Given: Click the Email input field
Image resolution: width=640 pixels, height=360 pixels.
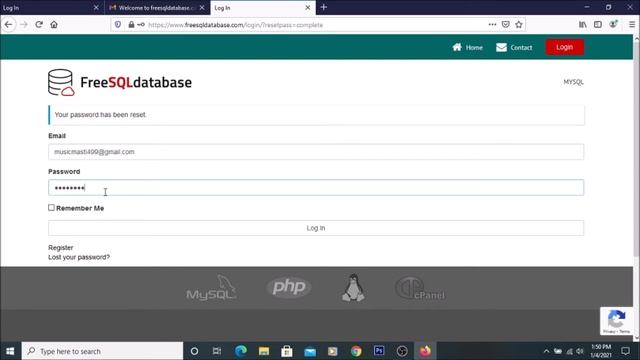Looking at the screenshot, I should point(316,152).
